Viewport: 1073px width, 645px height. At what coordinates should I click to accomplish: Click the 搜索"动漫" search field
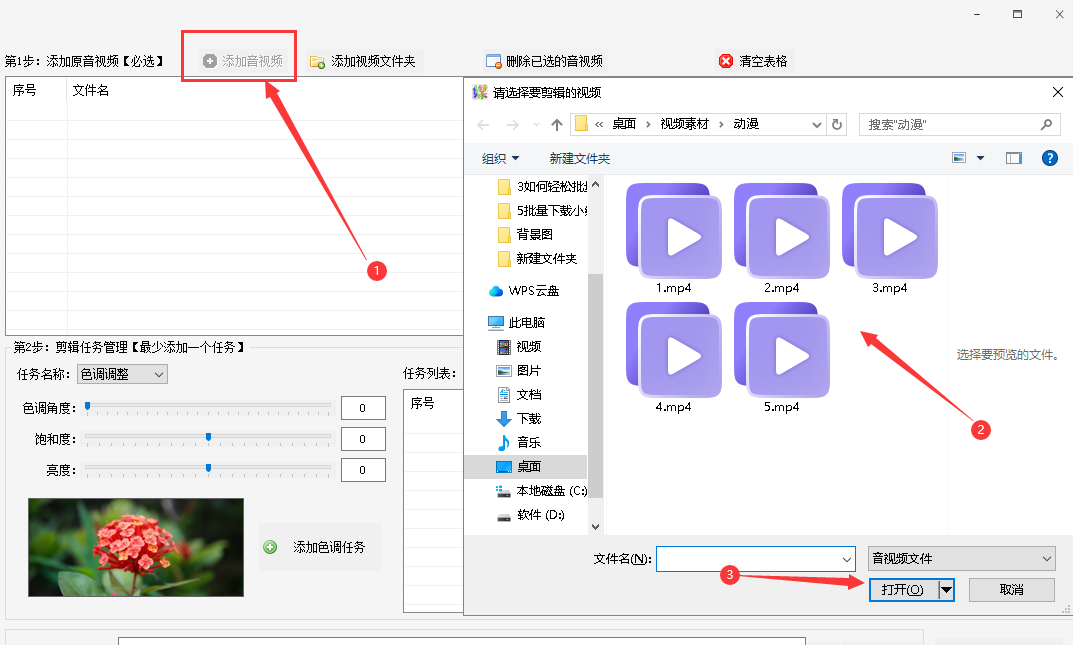[x=959, y=124]
